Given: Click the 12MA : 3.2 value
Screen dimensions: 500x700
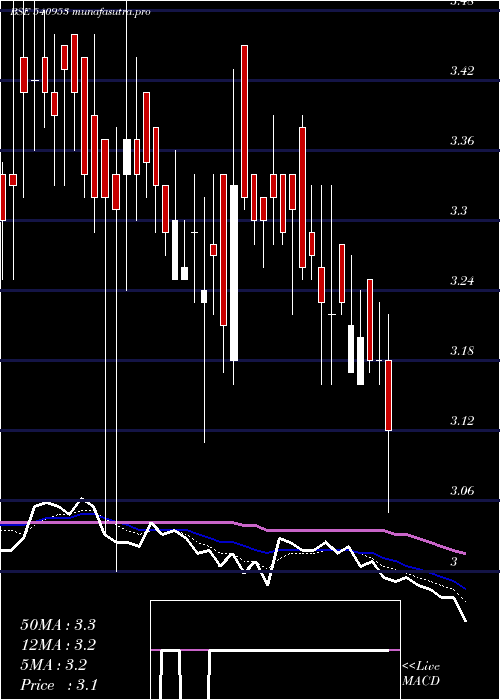Looking at the screenshot, I should click(x=58, y=645).
